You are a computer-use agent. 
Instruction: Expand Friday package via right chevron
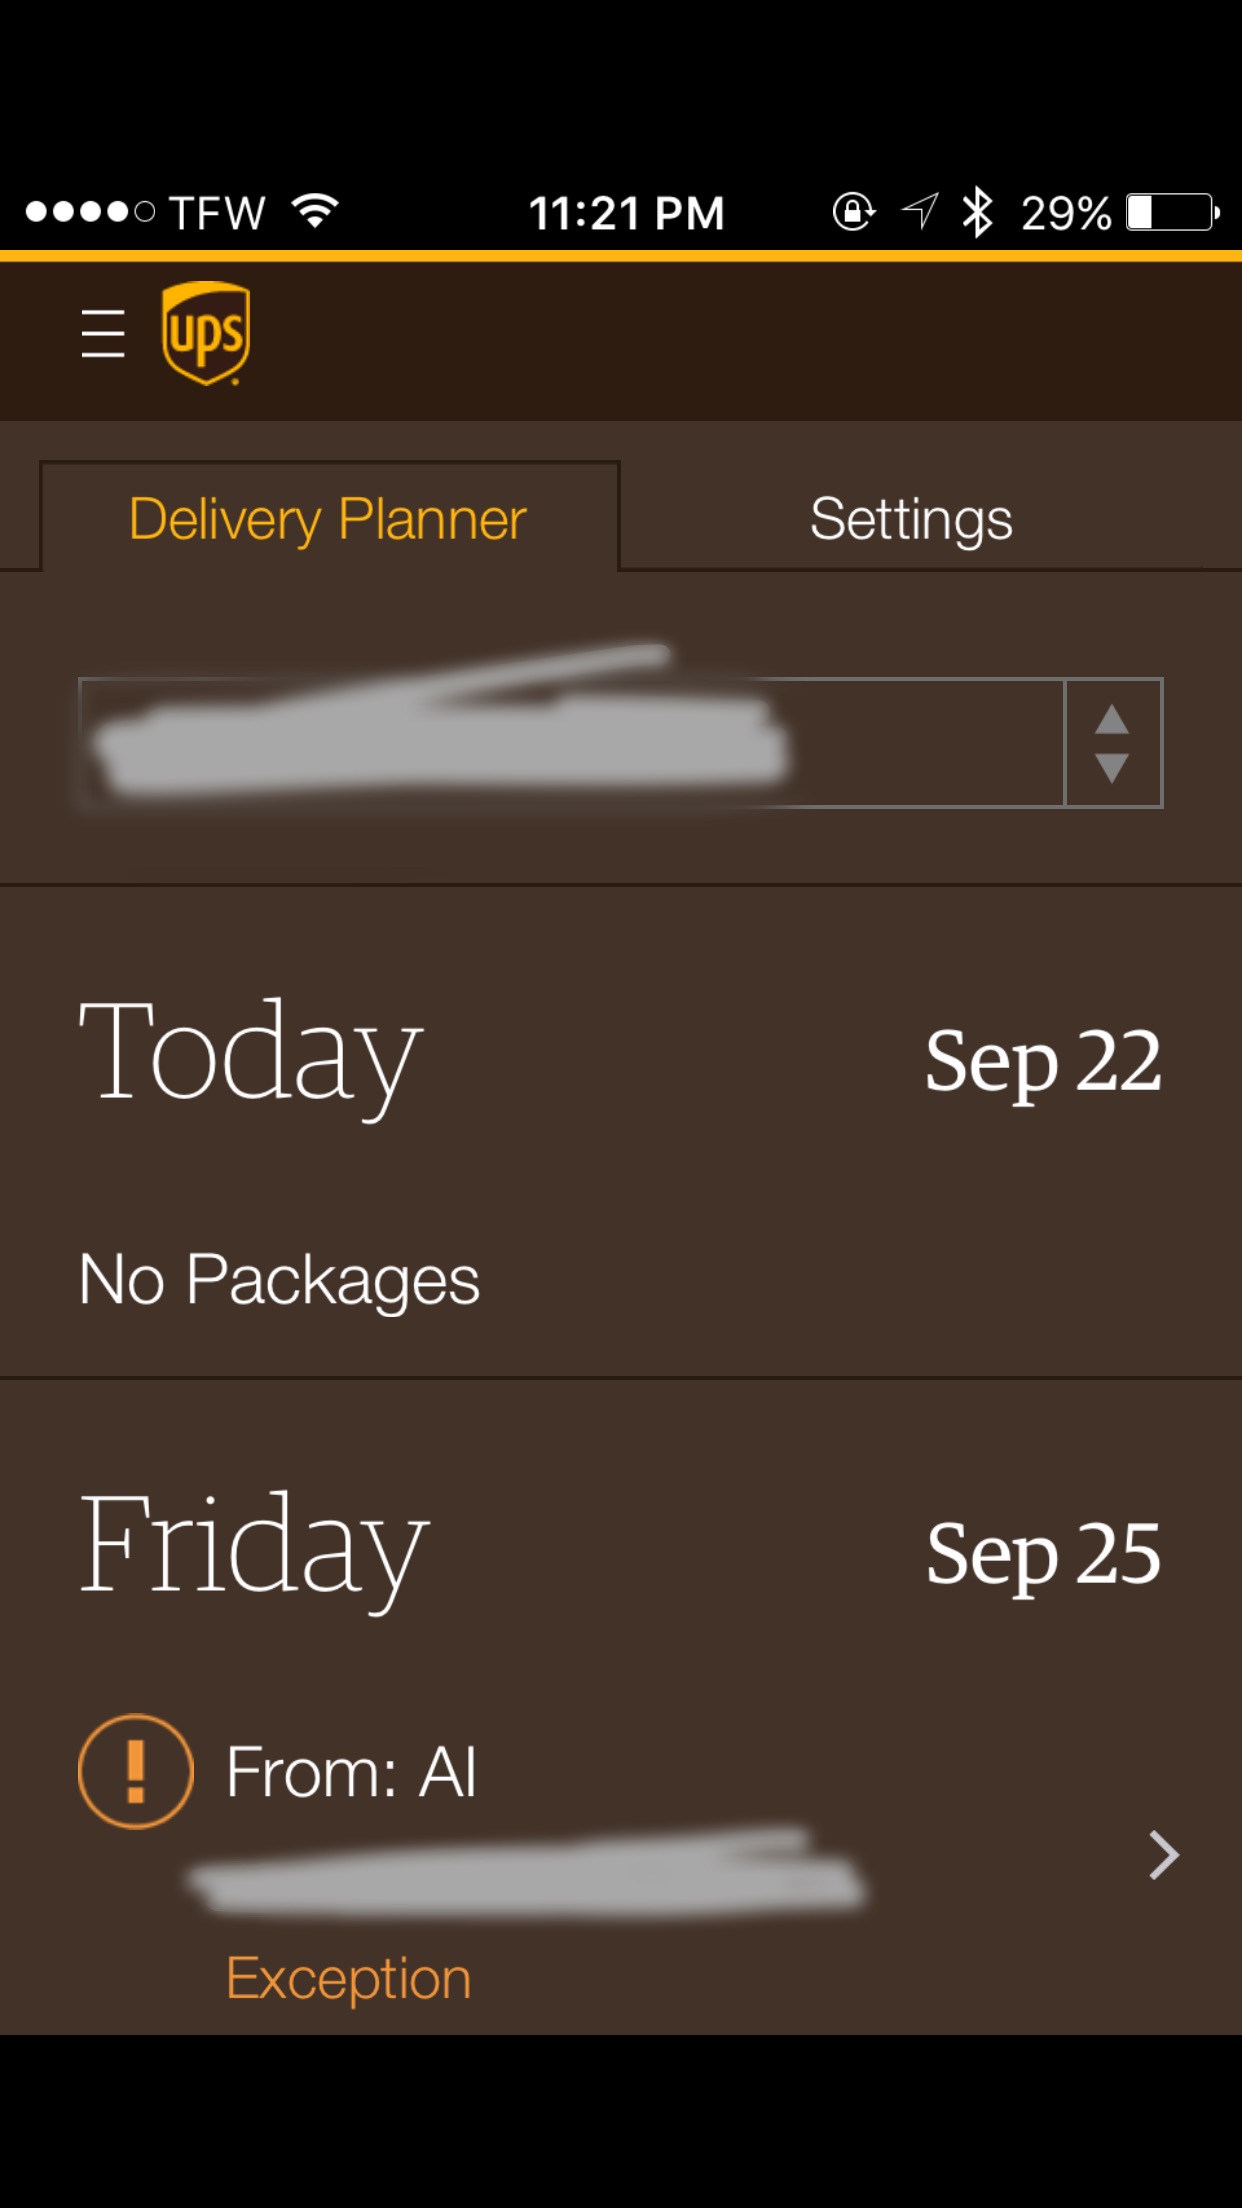[1162, 1856]
